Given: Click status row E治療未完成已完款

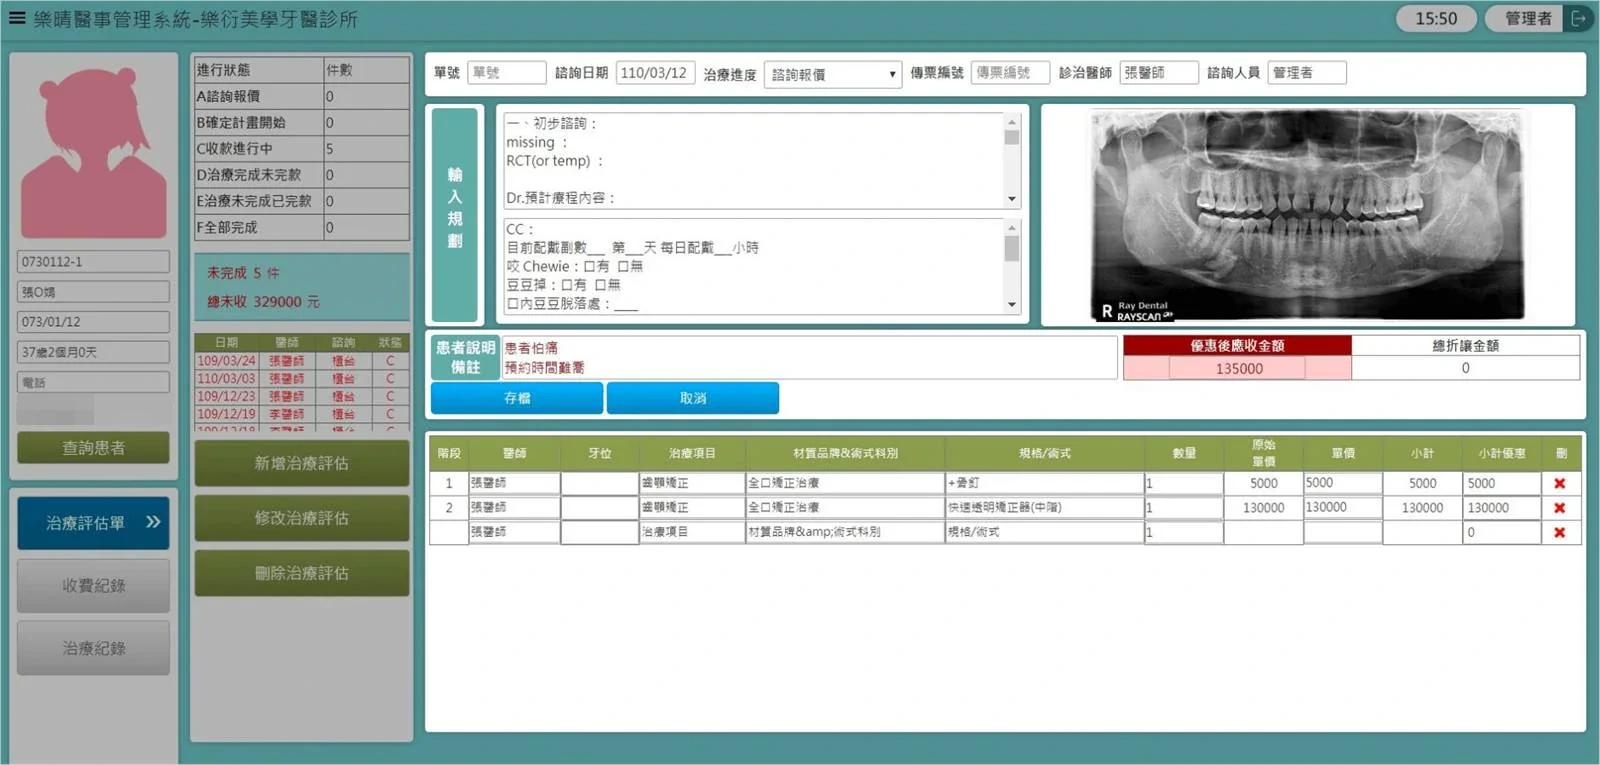Looking at the screenshot, I should click(x=301, y=201).
